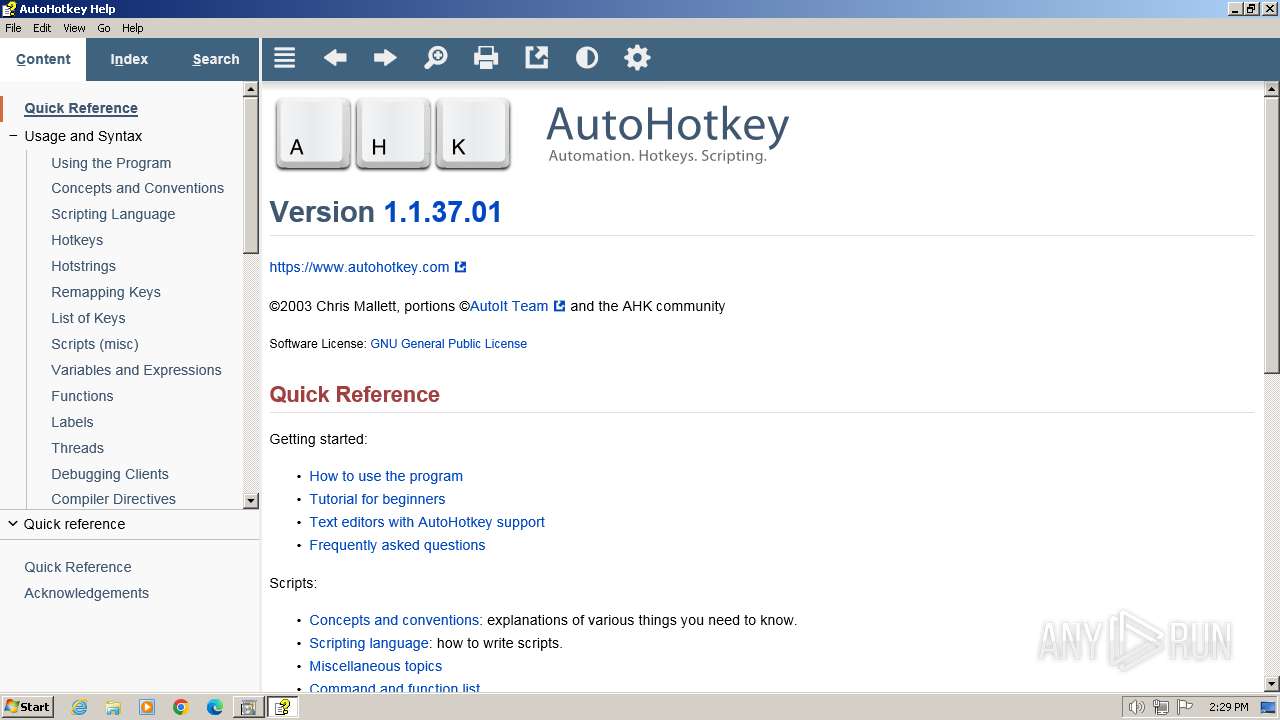The height and width of the screenshot is (720, 1280).
Task: Open Concepts and Conventions in sidebar
Action: click(x=137, y=188)
